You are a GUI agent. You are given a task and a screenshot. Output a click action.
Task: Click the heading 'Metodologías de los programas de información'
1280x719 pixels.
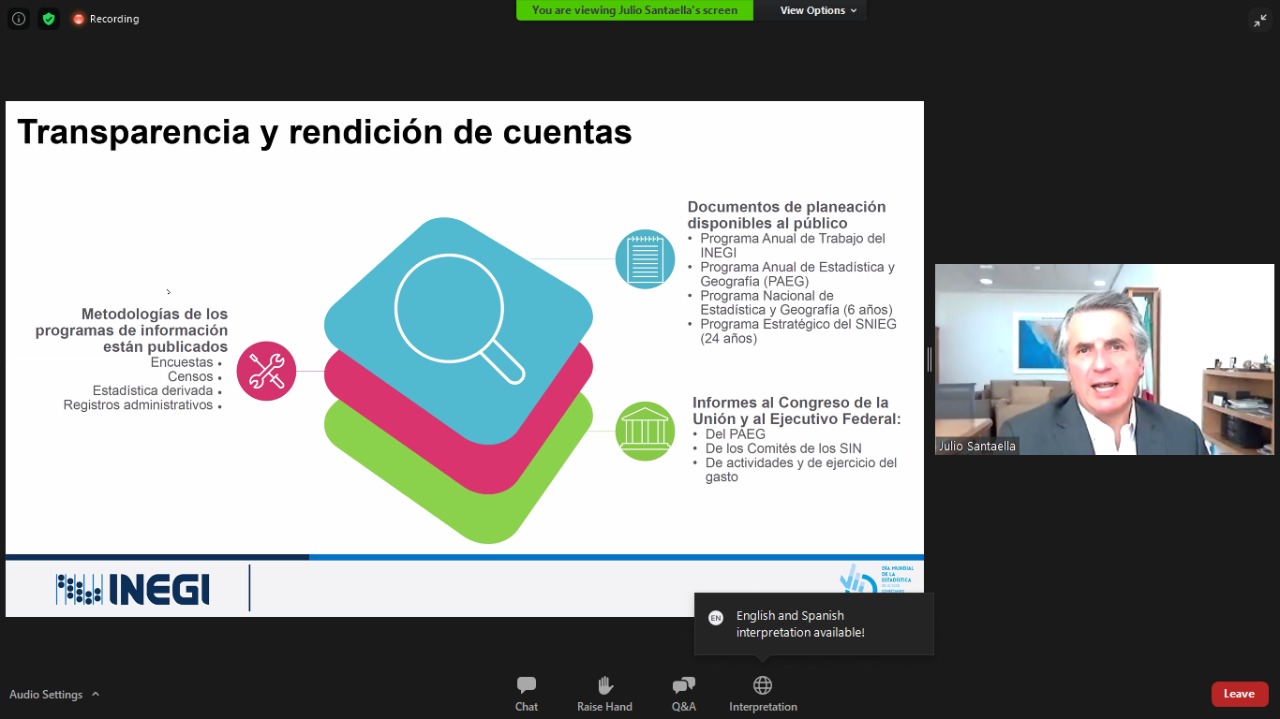coord(132,330)
